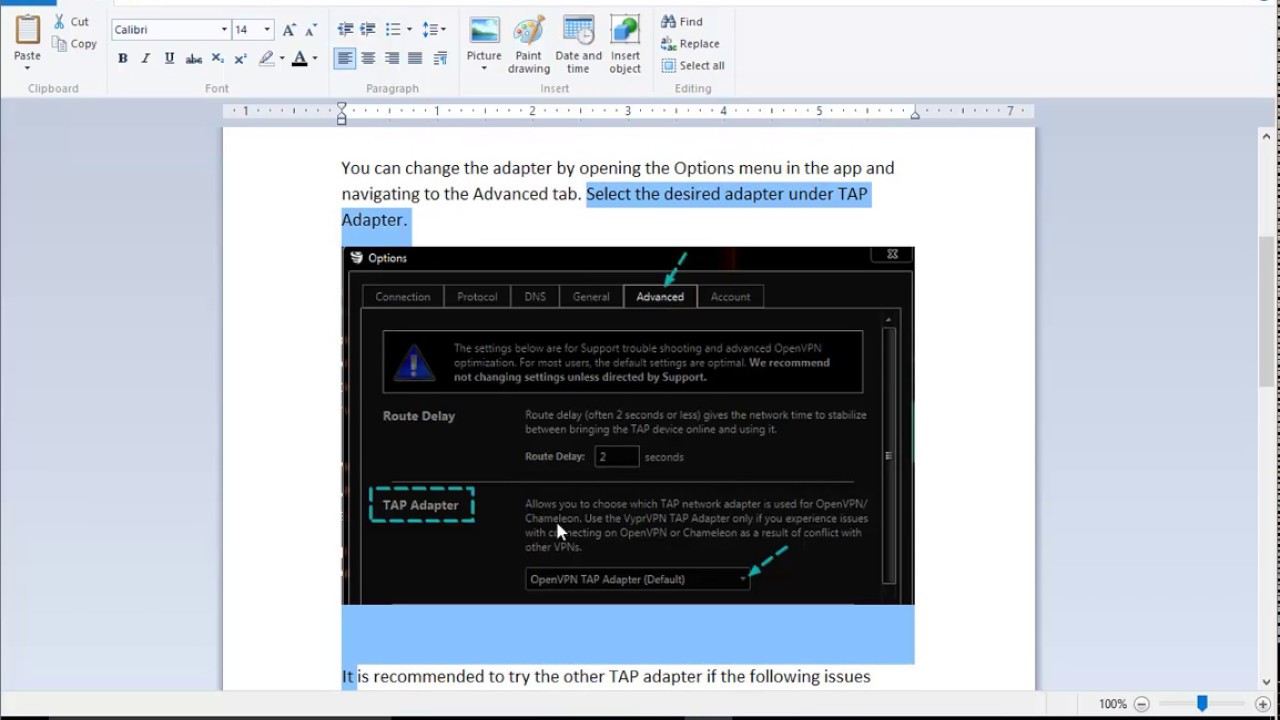Click the vertical scrollbar thumb
Viewport: 1280px width, 720px height.
click(1266, 311)
